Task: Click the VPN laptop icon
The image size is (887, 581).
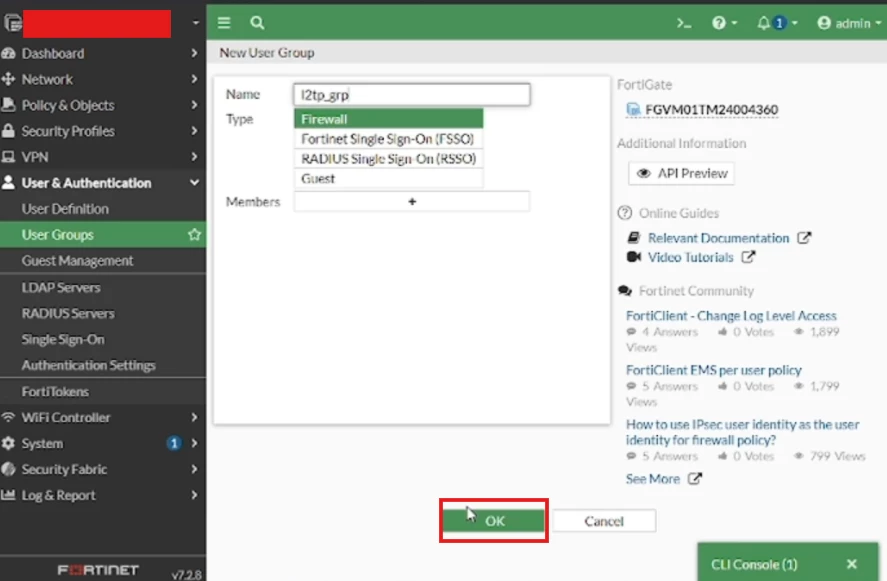Action: 8,157
